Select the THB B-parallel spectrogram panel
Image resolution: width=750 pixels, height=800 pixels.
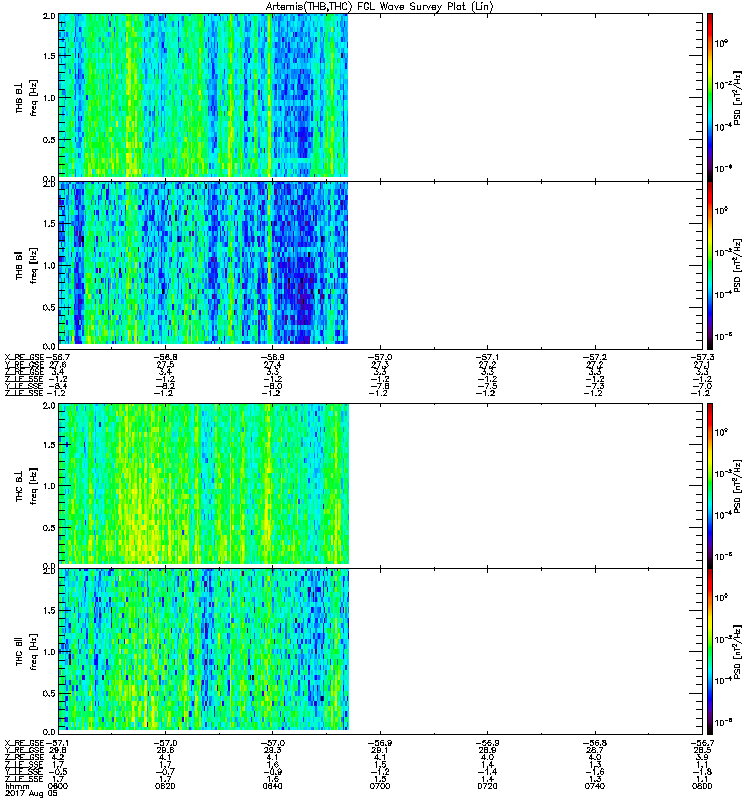tap(381, 265)
